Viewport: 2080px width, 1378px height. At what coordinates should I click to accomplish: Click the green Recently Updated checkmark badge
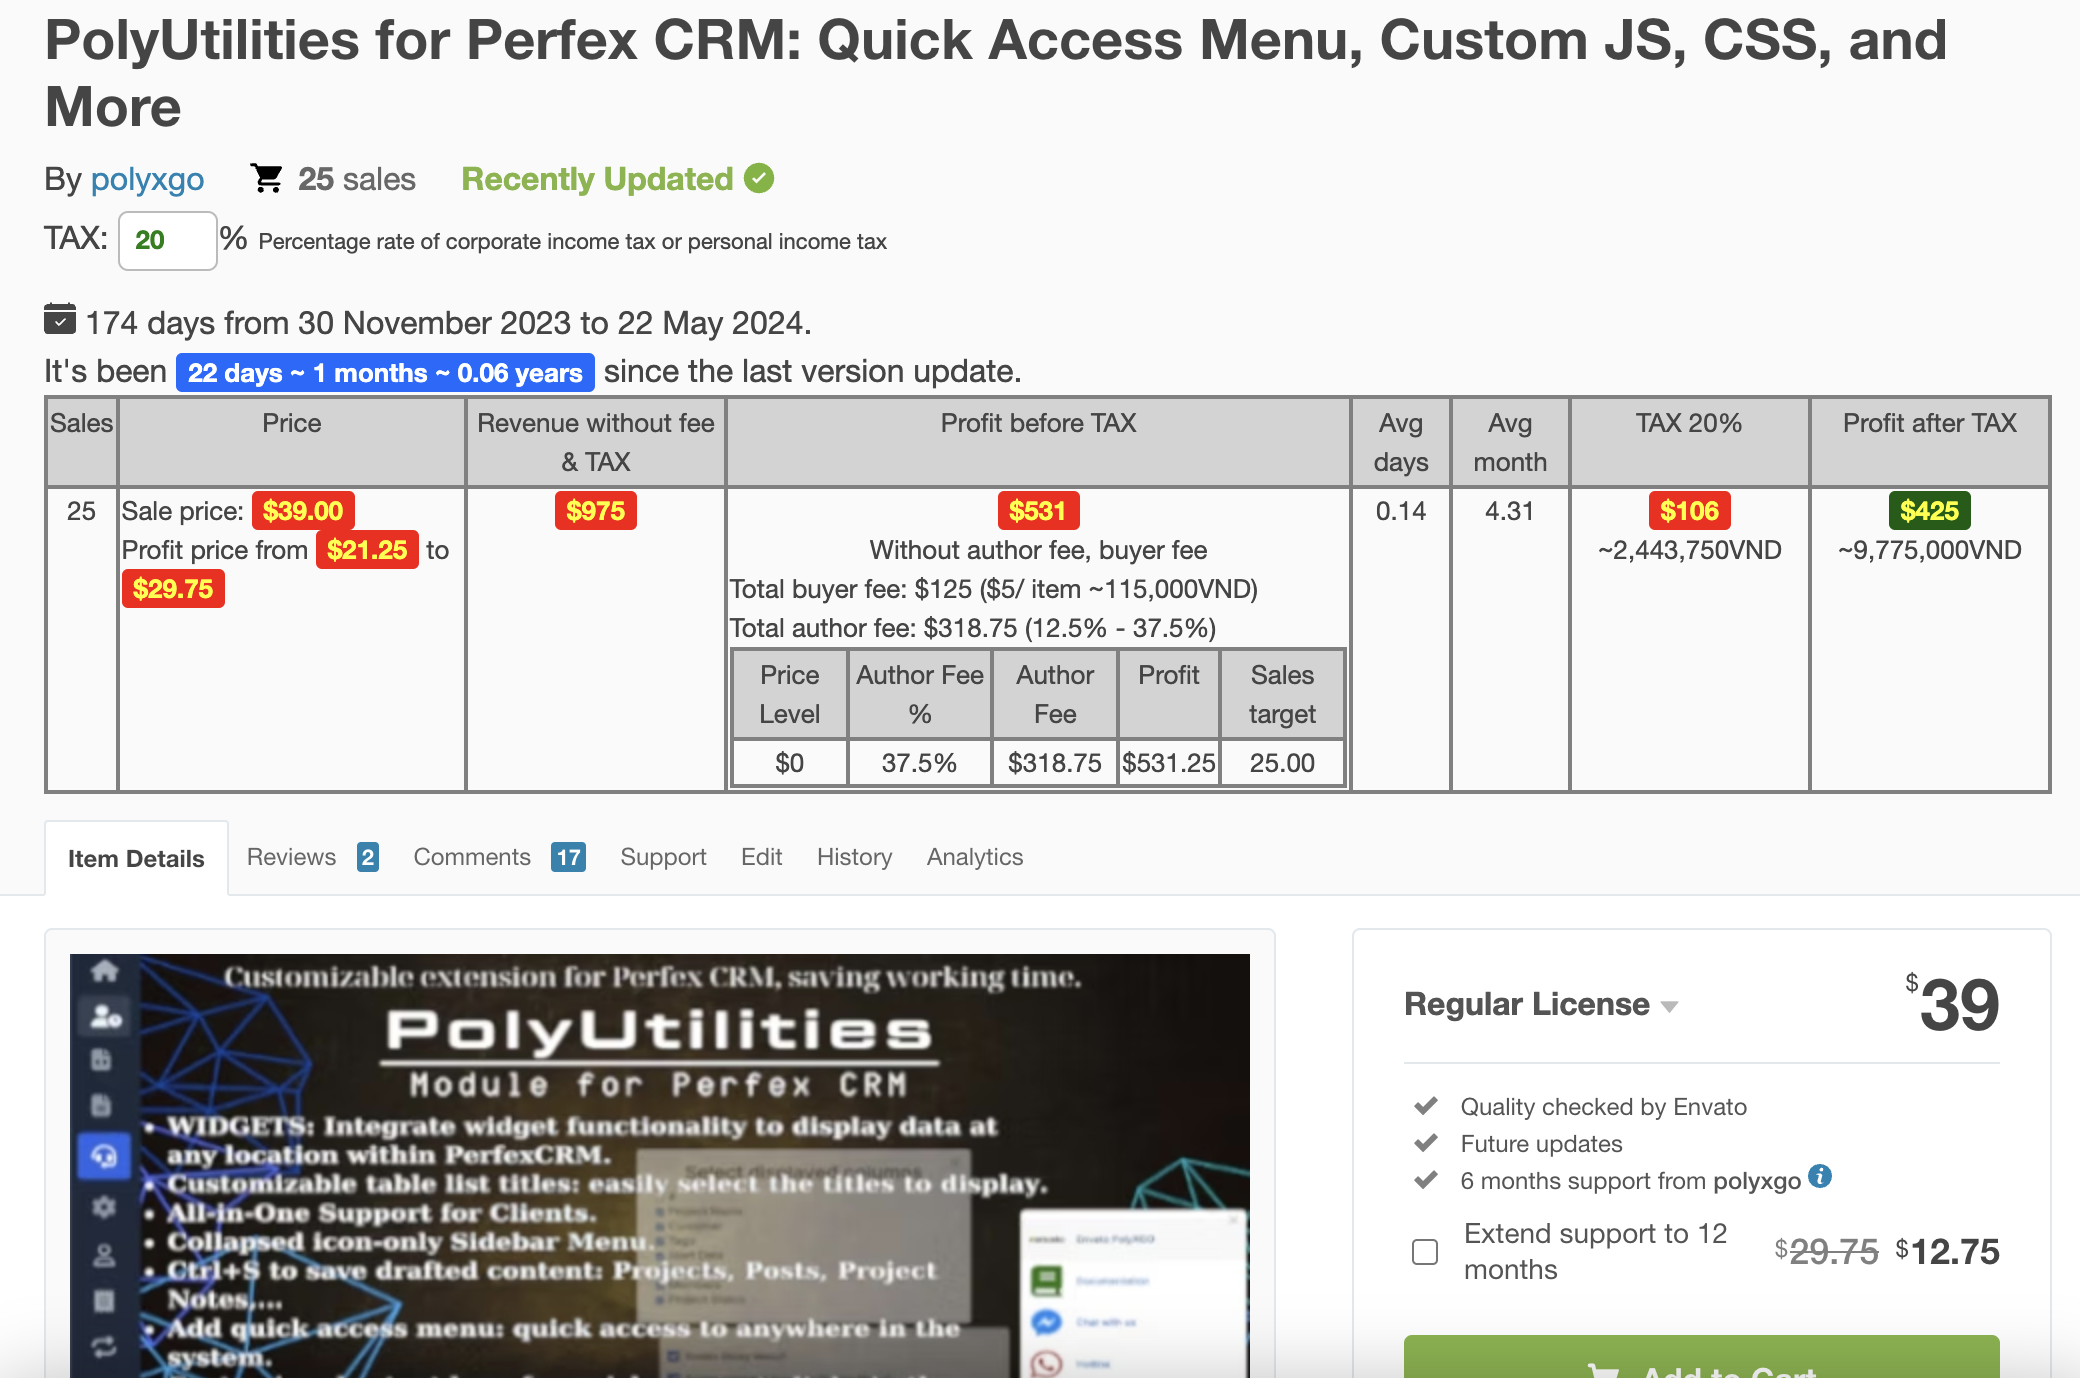(x=759, y=179)
